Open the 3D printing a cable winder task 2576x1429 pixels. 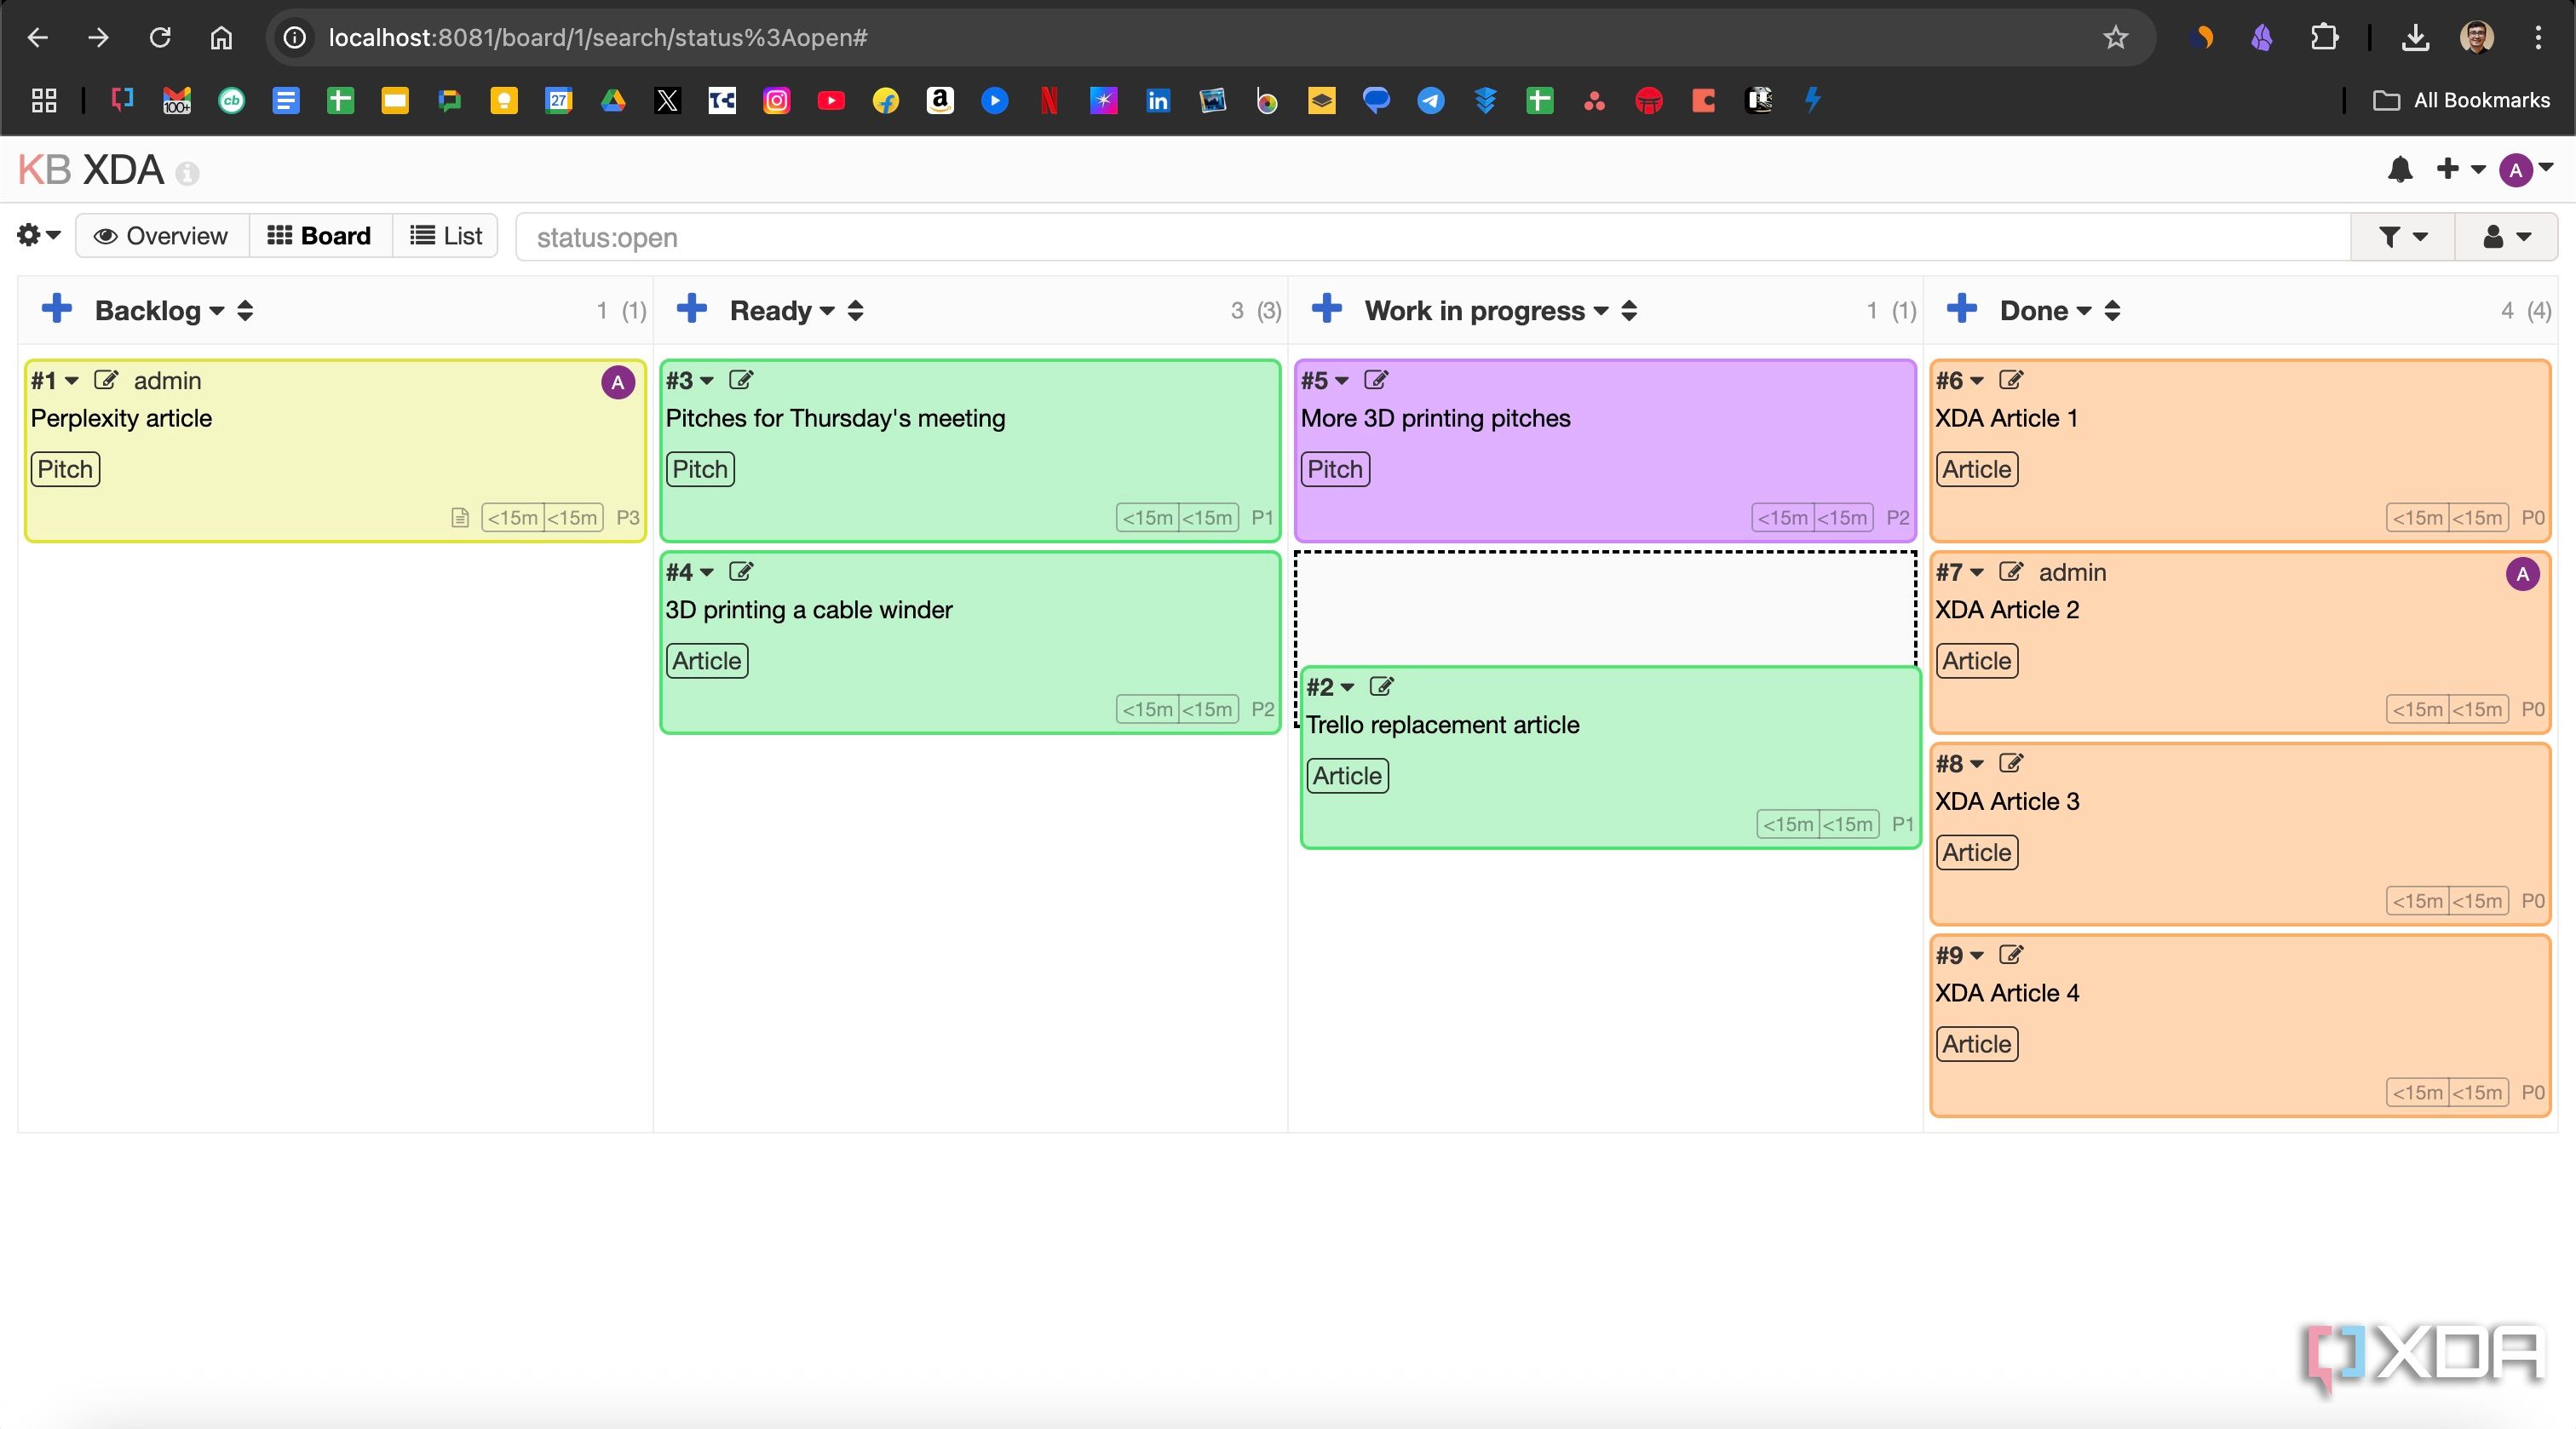pos(809,611)
